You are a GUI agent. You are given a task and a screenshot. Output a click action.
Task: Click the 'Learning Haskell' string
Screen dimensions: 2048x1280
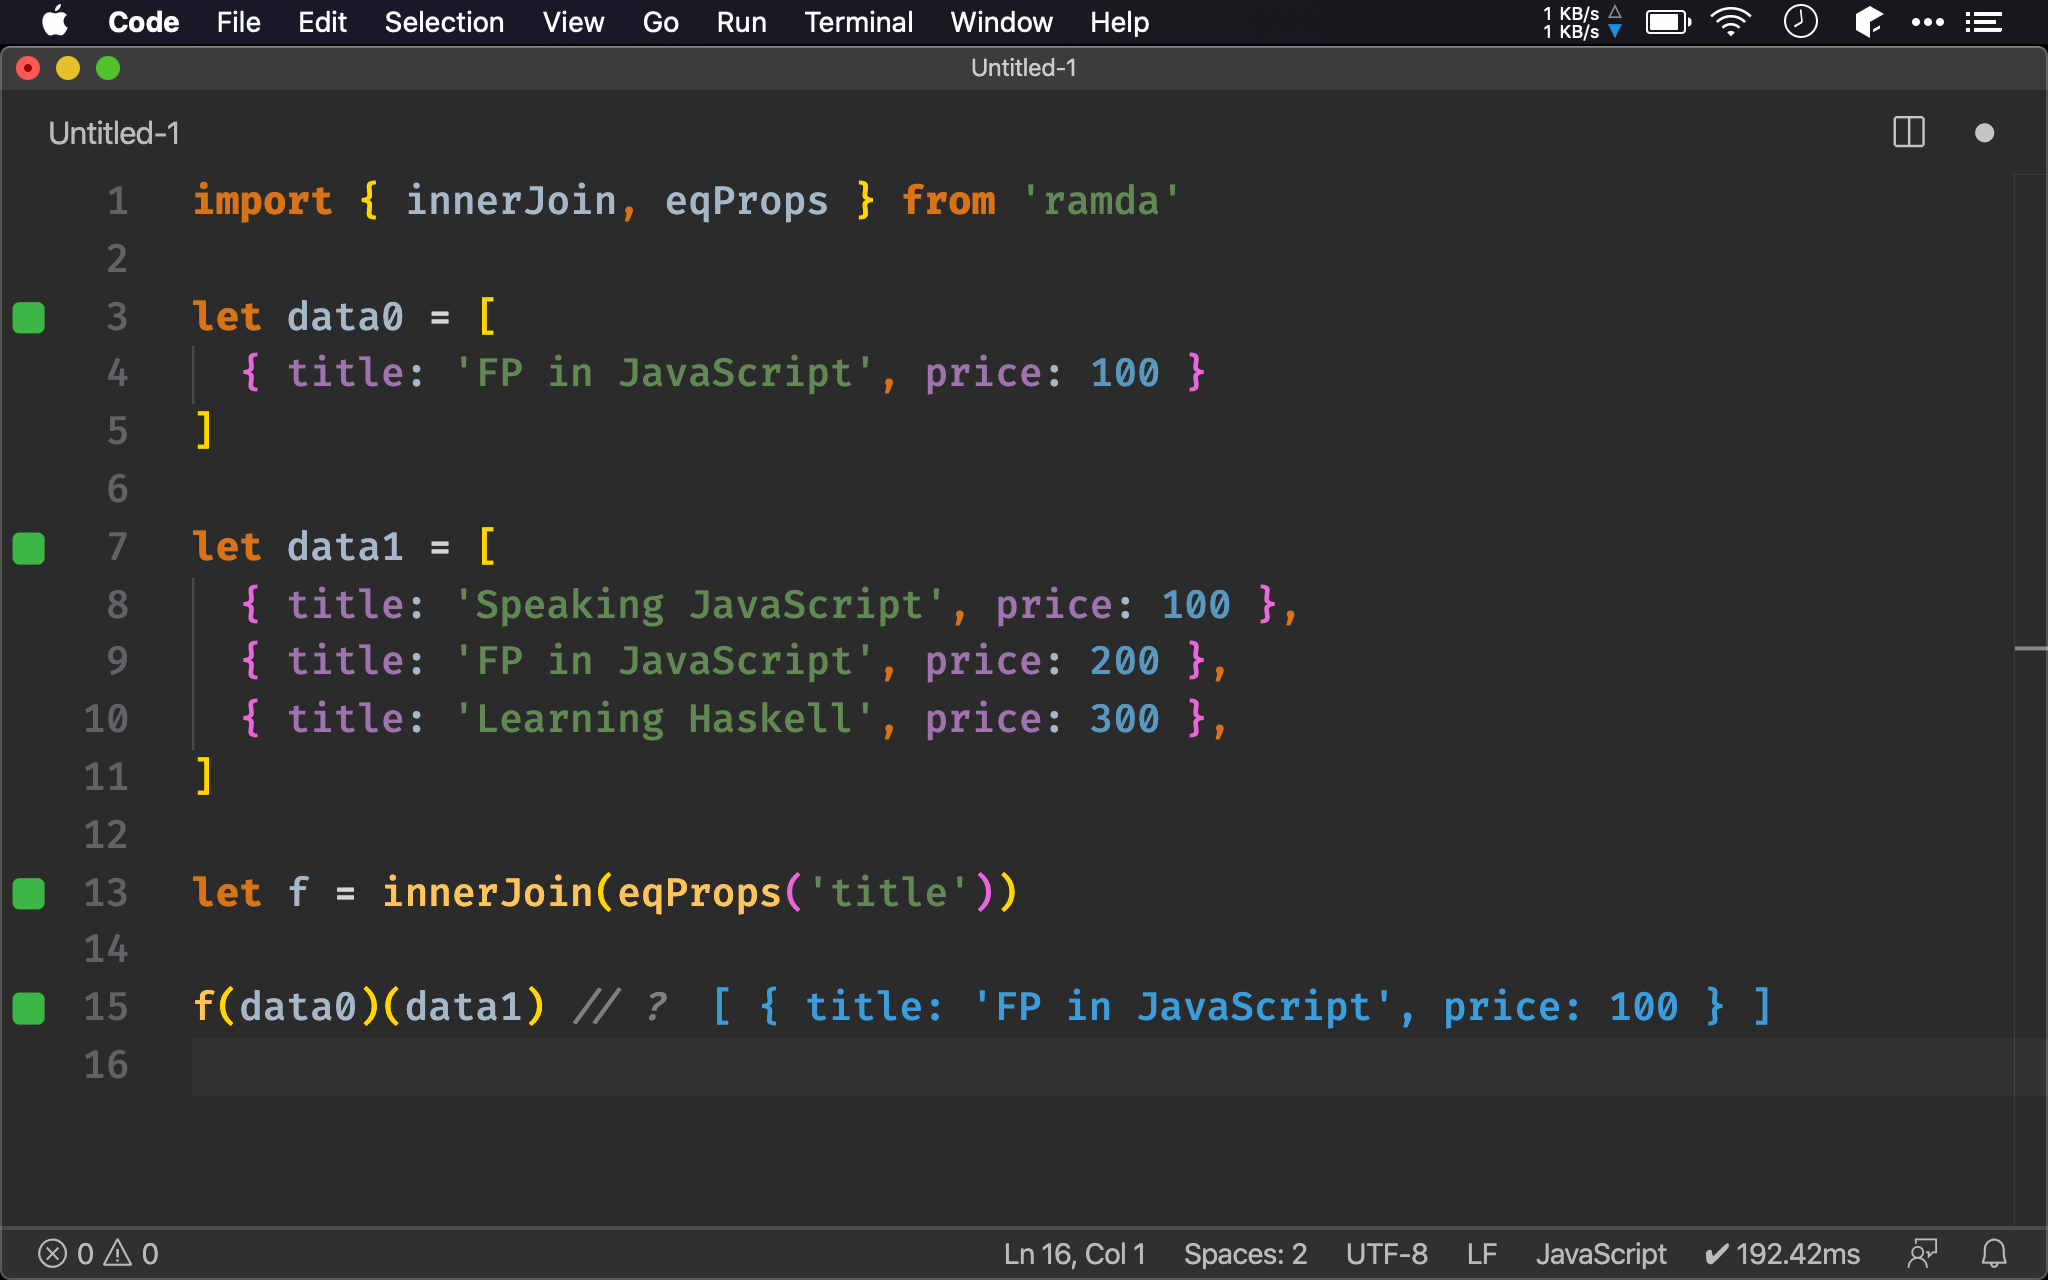664,719
